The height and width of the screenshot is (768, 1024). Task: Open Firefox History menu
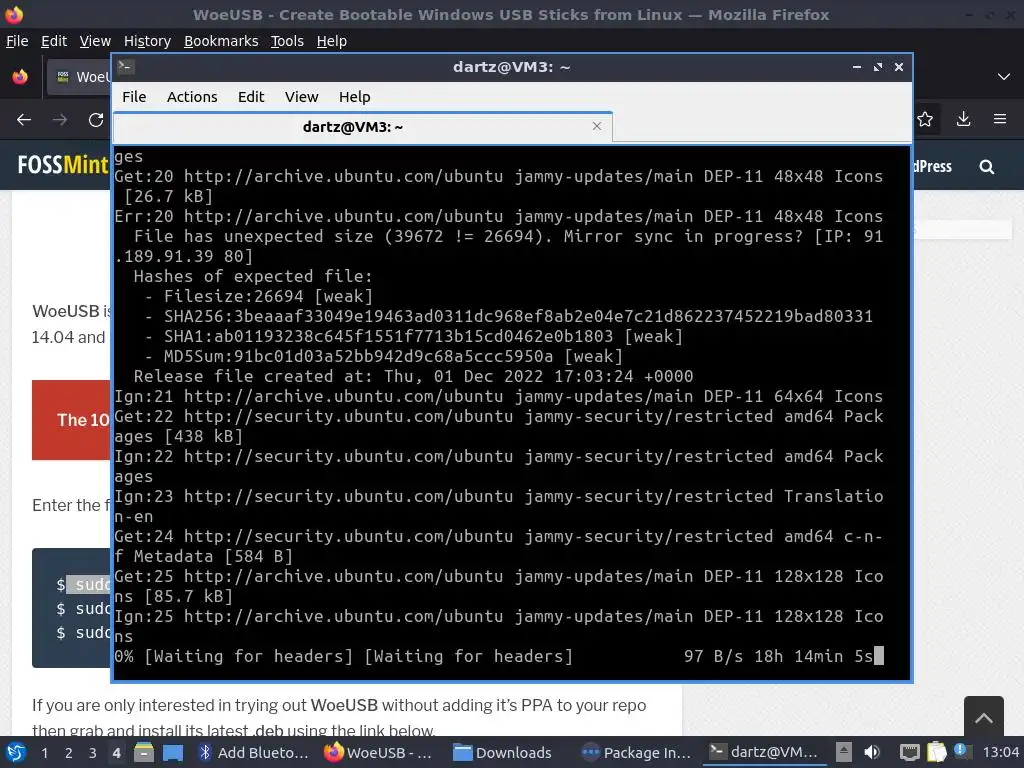(x=147, y=40)
